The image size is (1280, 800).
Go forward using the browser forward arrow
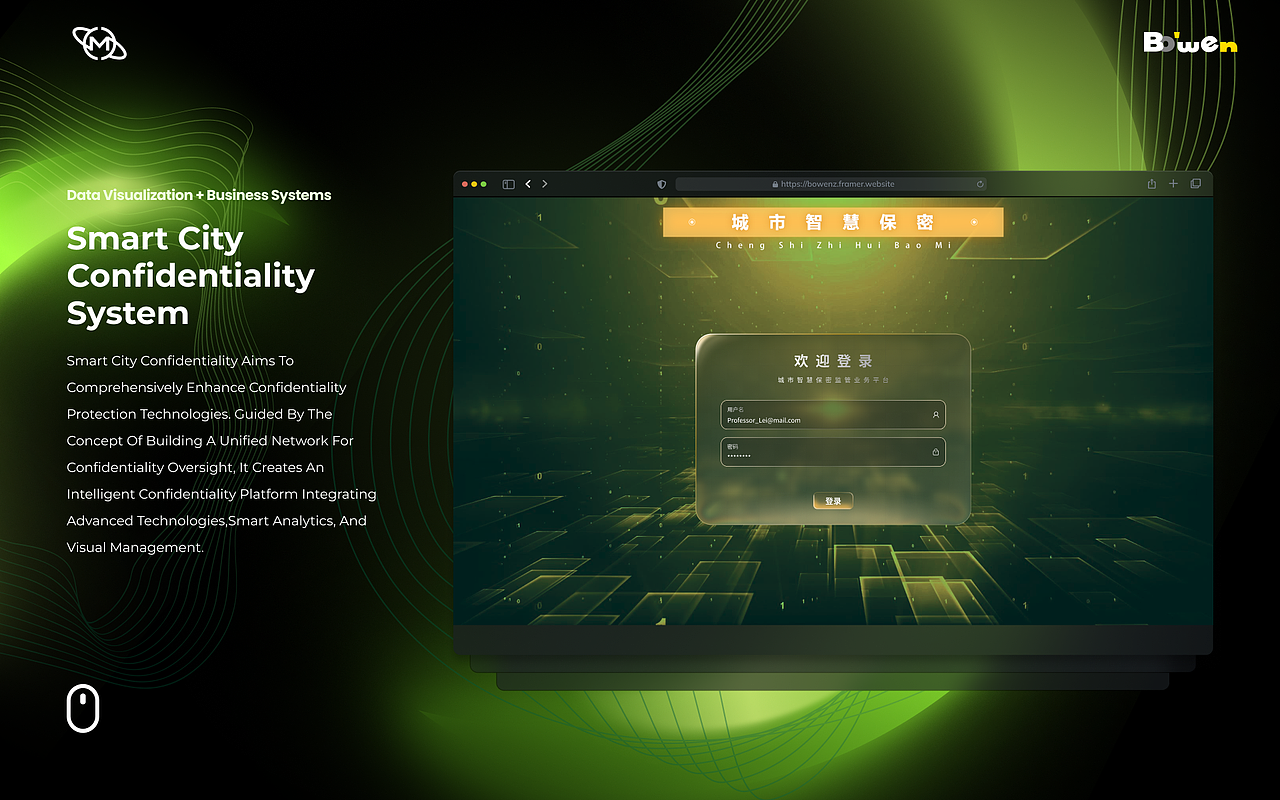pyautogui.click(x=544, y=184)
